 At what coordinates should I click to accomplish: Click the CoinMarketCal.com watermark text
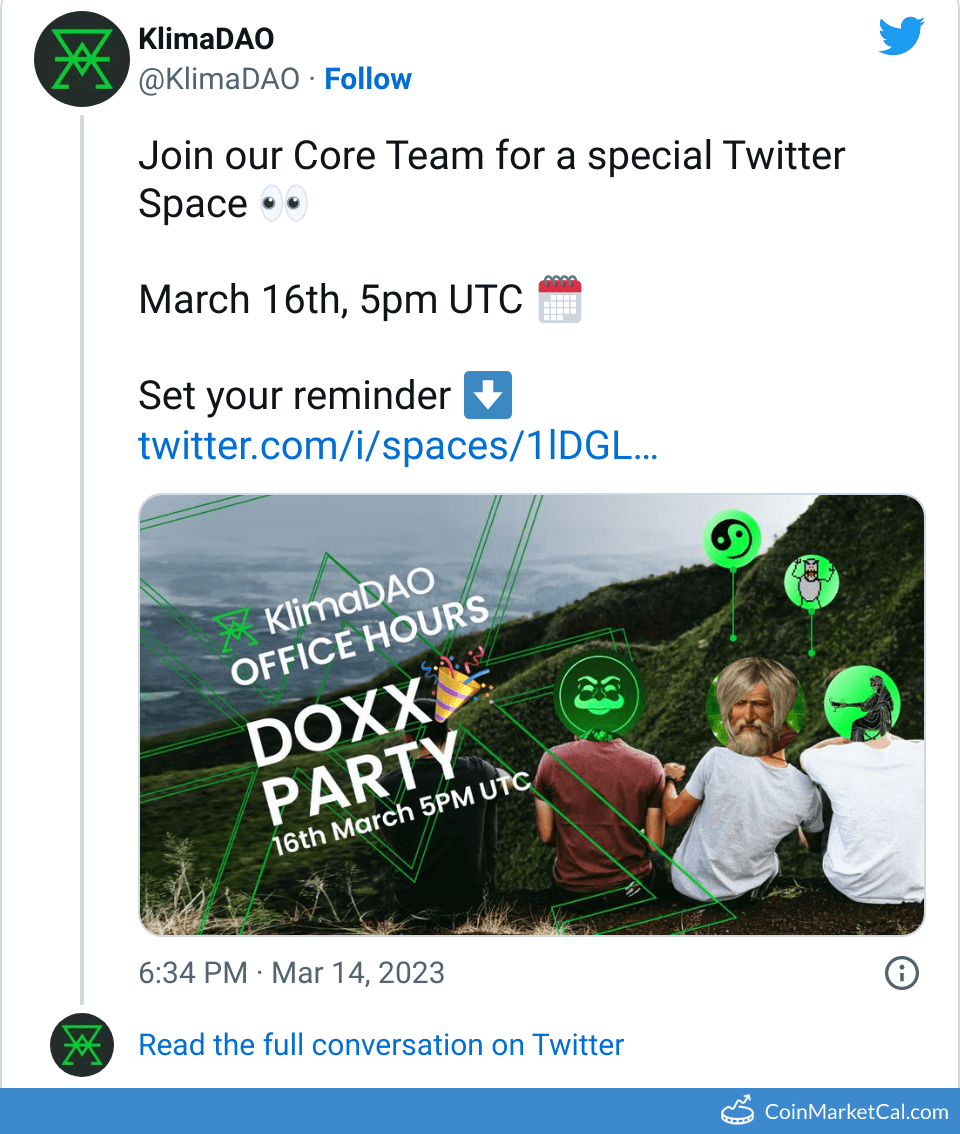point(856,1111)
